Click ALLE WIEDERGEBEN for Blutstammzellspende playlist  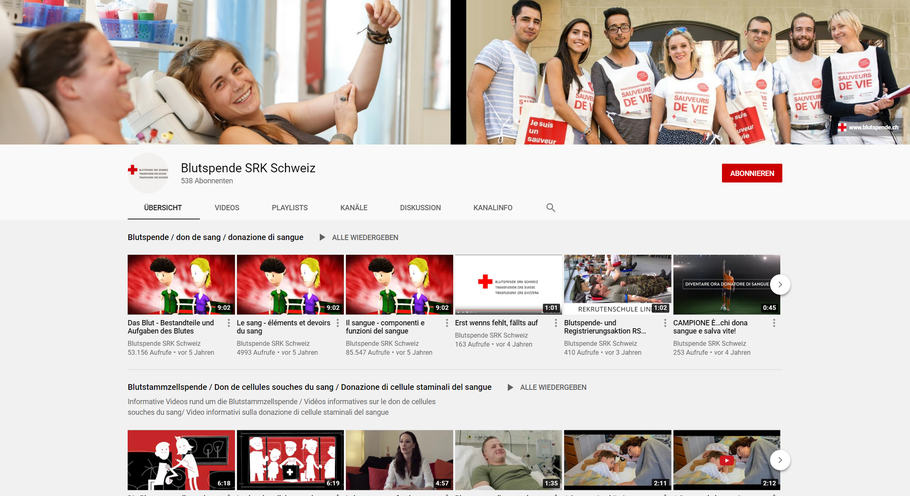coord(553,387)
